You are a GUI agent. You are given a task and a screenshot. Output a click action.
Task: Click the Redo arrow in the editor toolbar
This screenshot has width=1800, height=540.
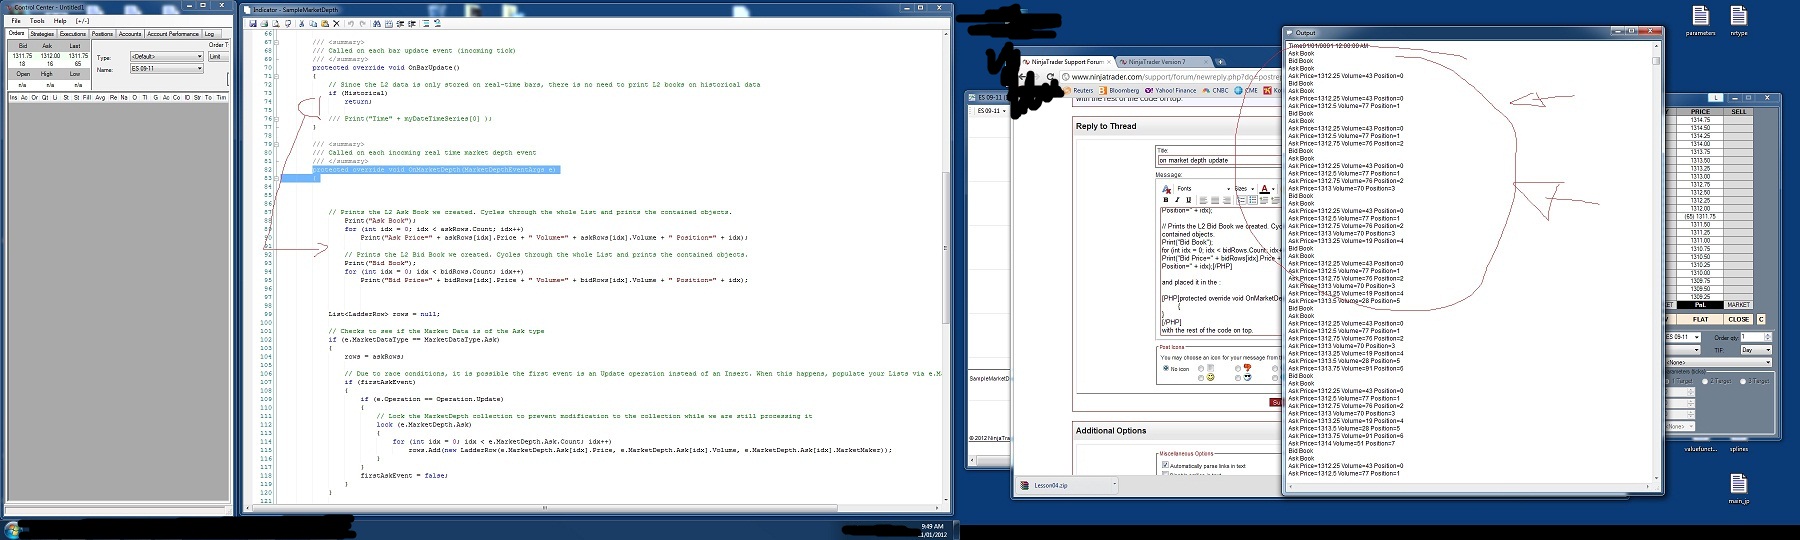[x=363, y=23]
